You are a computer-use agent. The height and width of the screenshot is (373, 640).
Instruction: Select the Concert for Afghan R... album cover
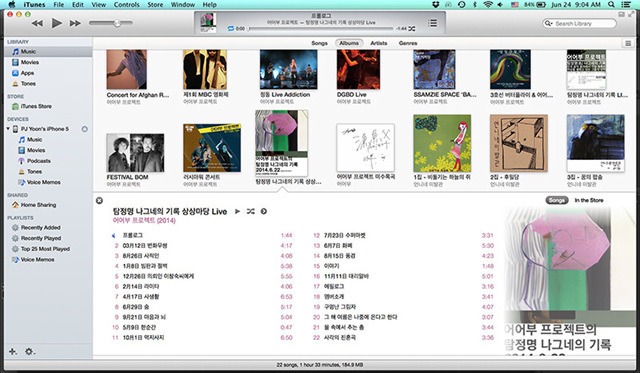(127, 69)
